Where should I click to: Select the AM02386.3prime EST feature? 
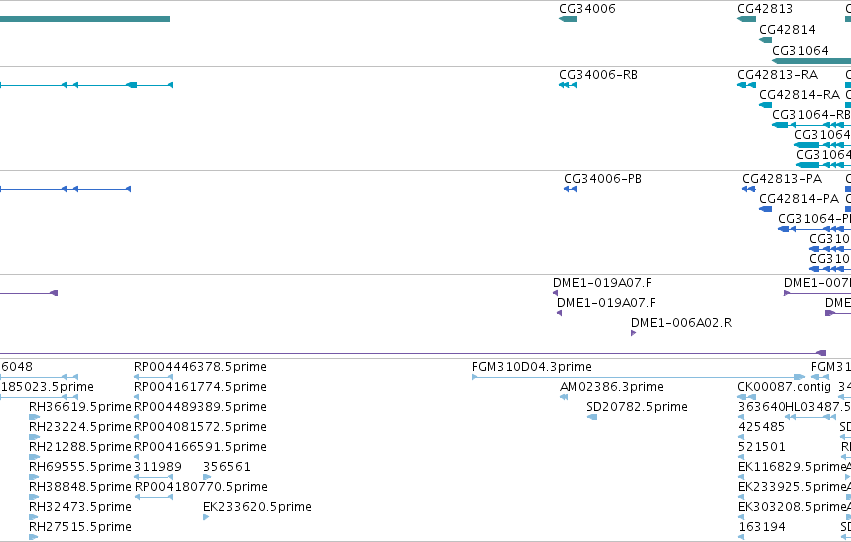click(564, 397)
